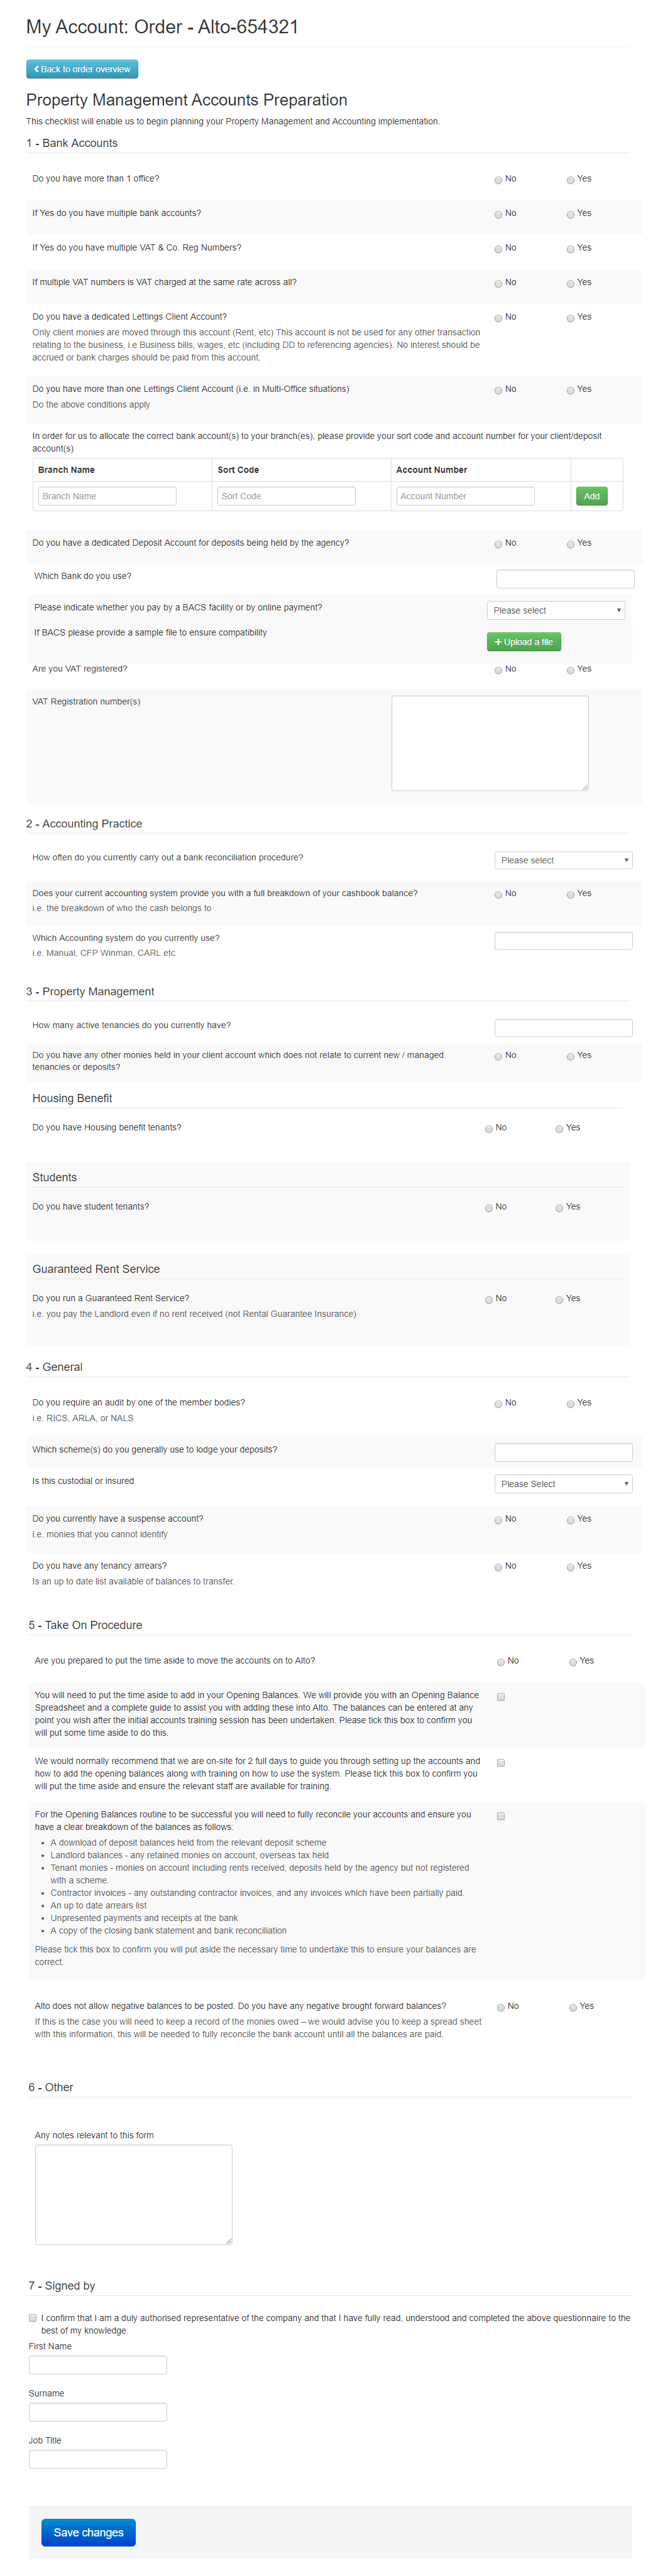Select No for Housing benefit tenants
Viewport: 658px width, 2576px height.
489,1129
